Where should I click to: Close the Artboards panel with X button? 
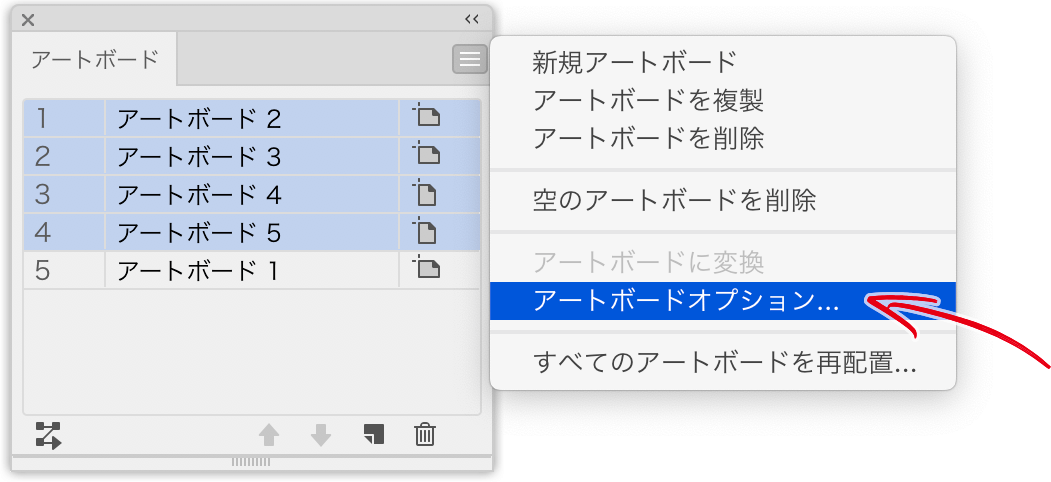[27, 20]
